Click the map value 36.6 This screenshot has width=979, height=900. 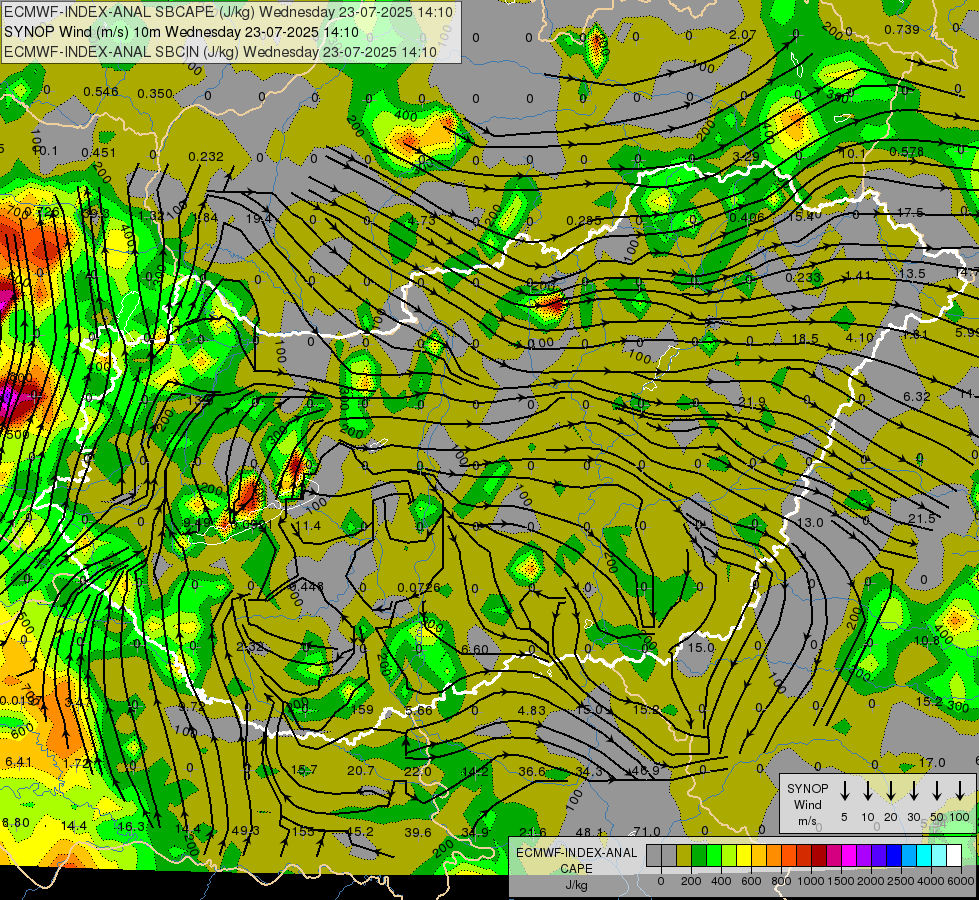(532, 771)
